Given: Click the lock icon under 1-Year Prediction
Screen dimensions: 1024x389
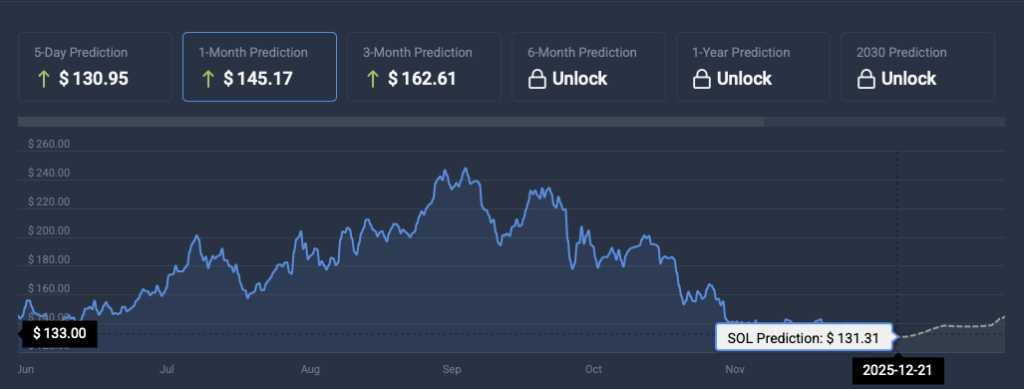Looking at the screenshot, I should point(701,80).
